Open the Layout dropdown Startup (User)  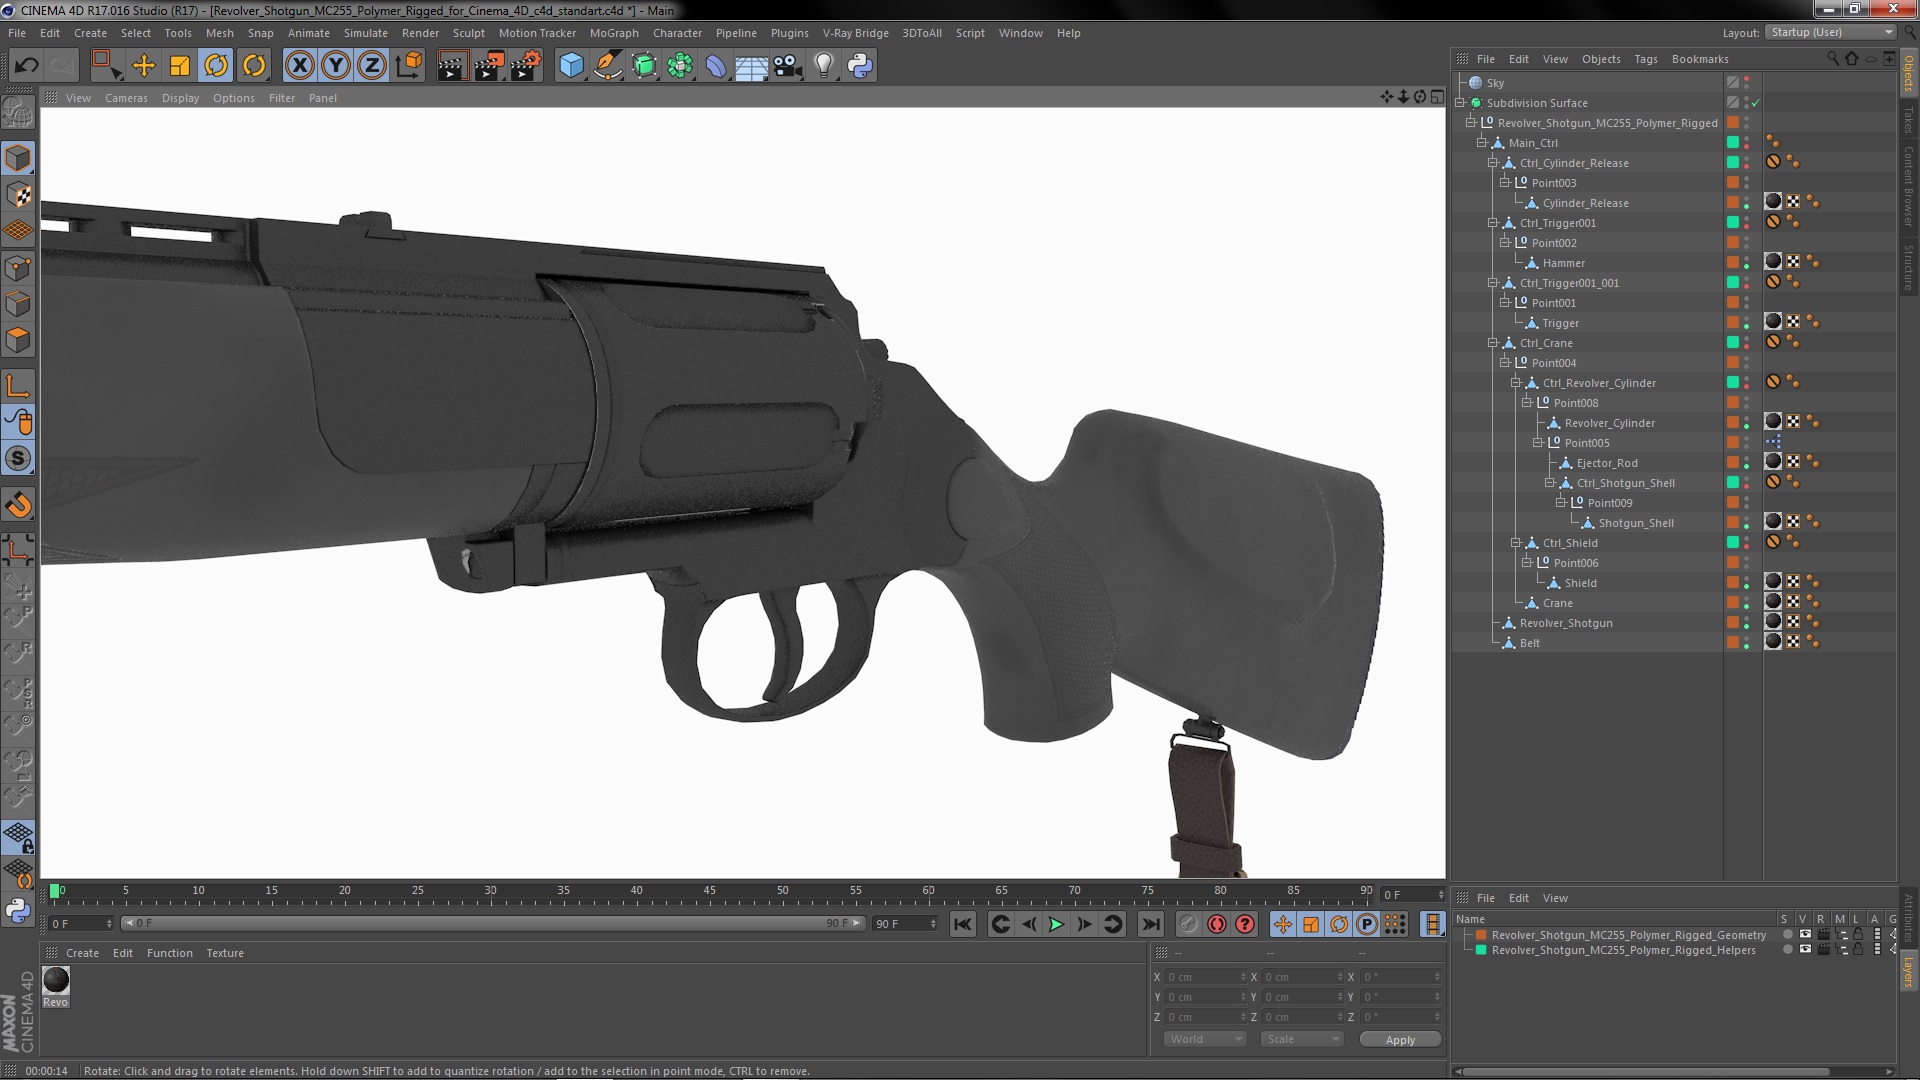1830,33
